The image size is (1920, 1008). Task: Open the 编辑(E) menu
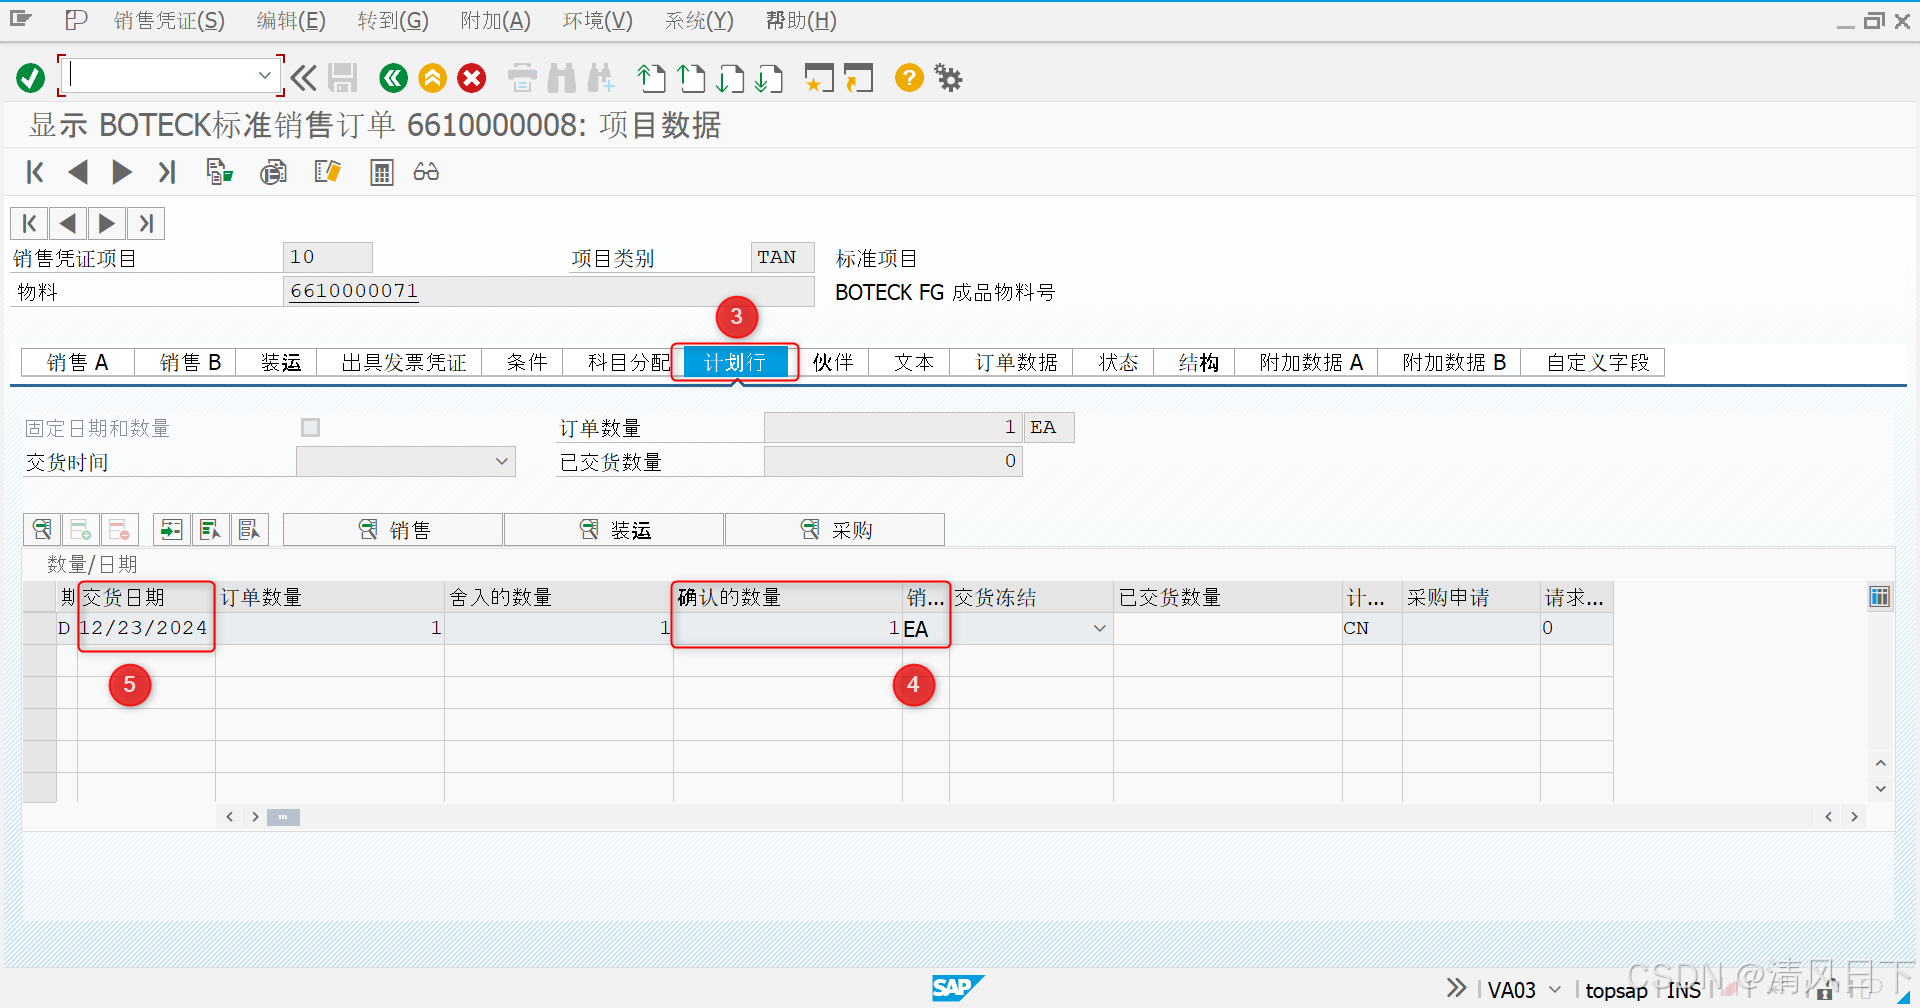point(291,20)
